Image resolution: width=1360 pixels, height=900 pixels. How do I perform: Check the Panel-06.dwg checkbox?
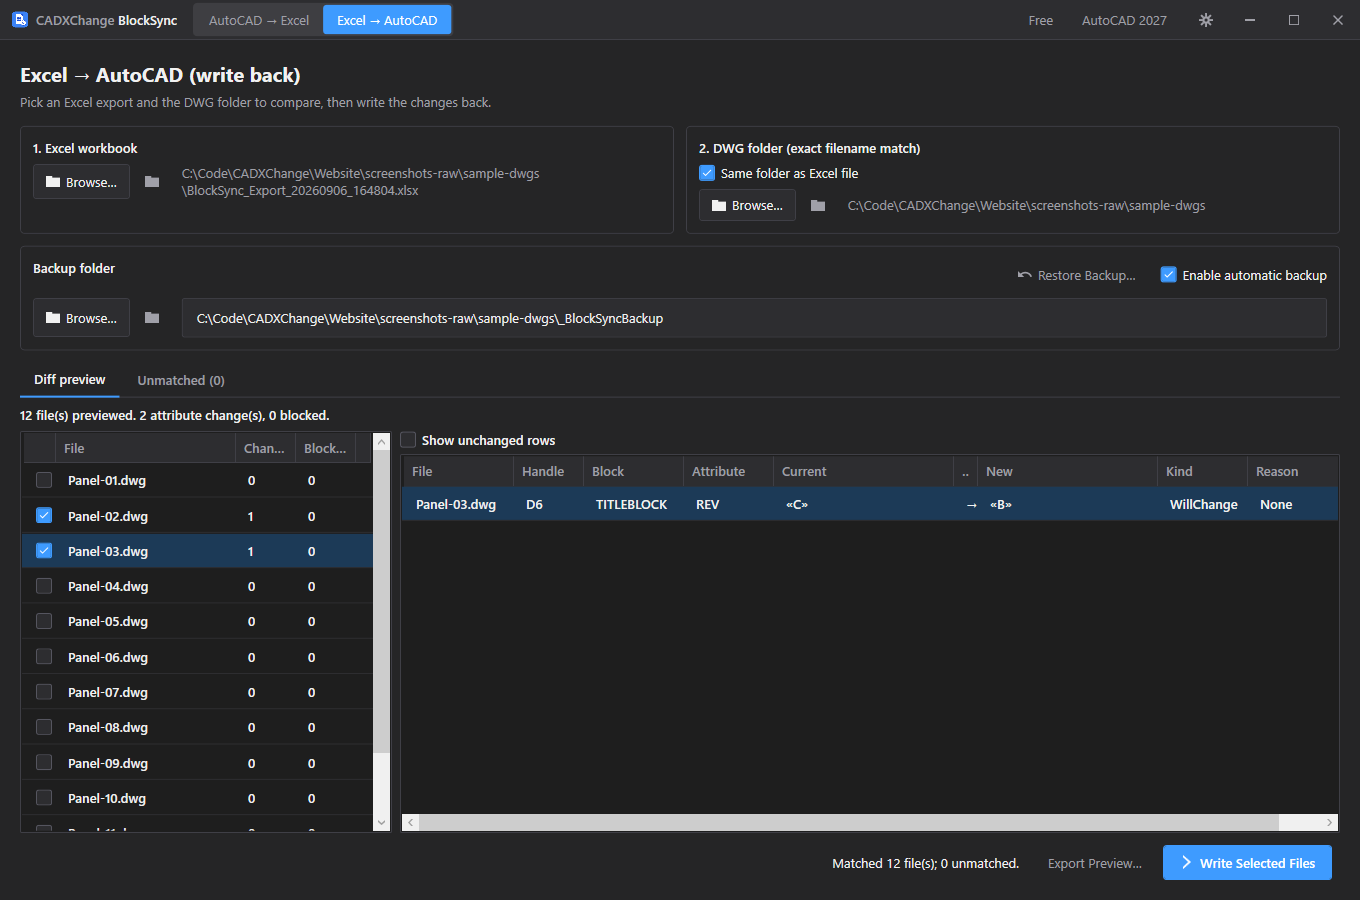point(44,657)
